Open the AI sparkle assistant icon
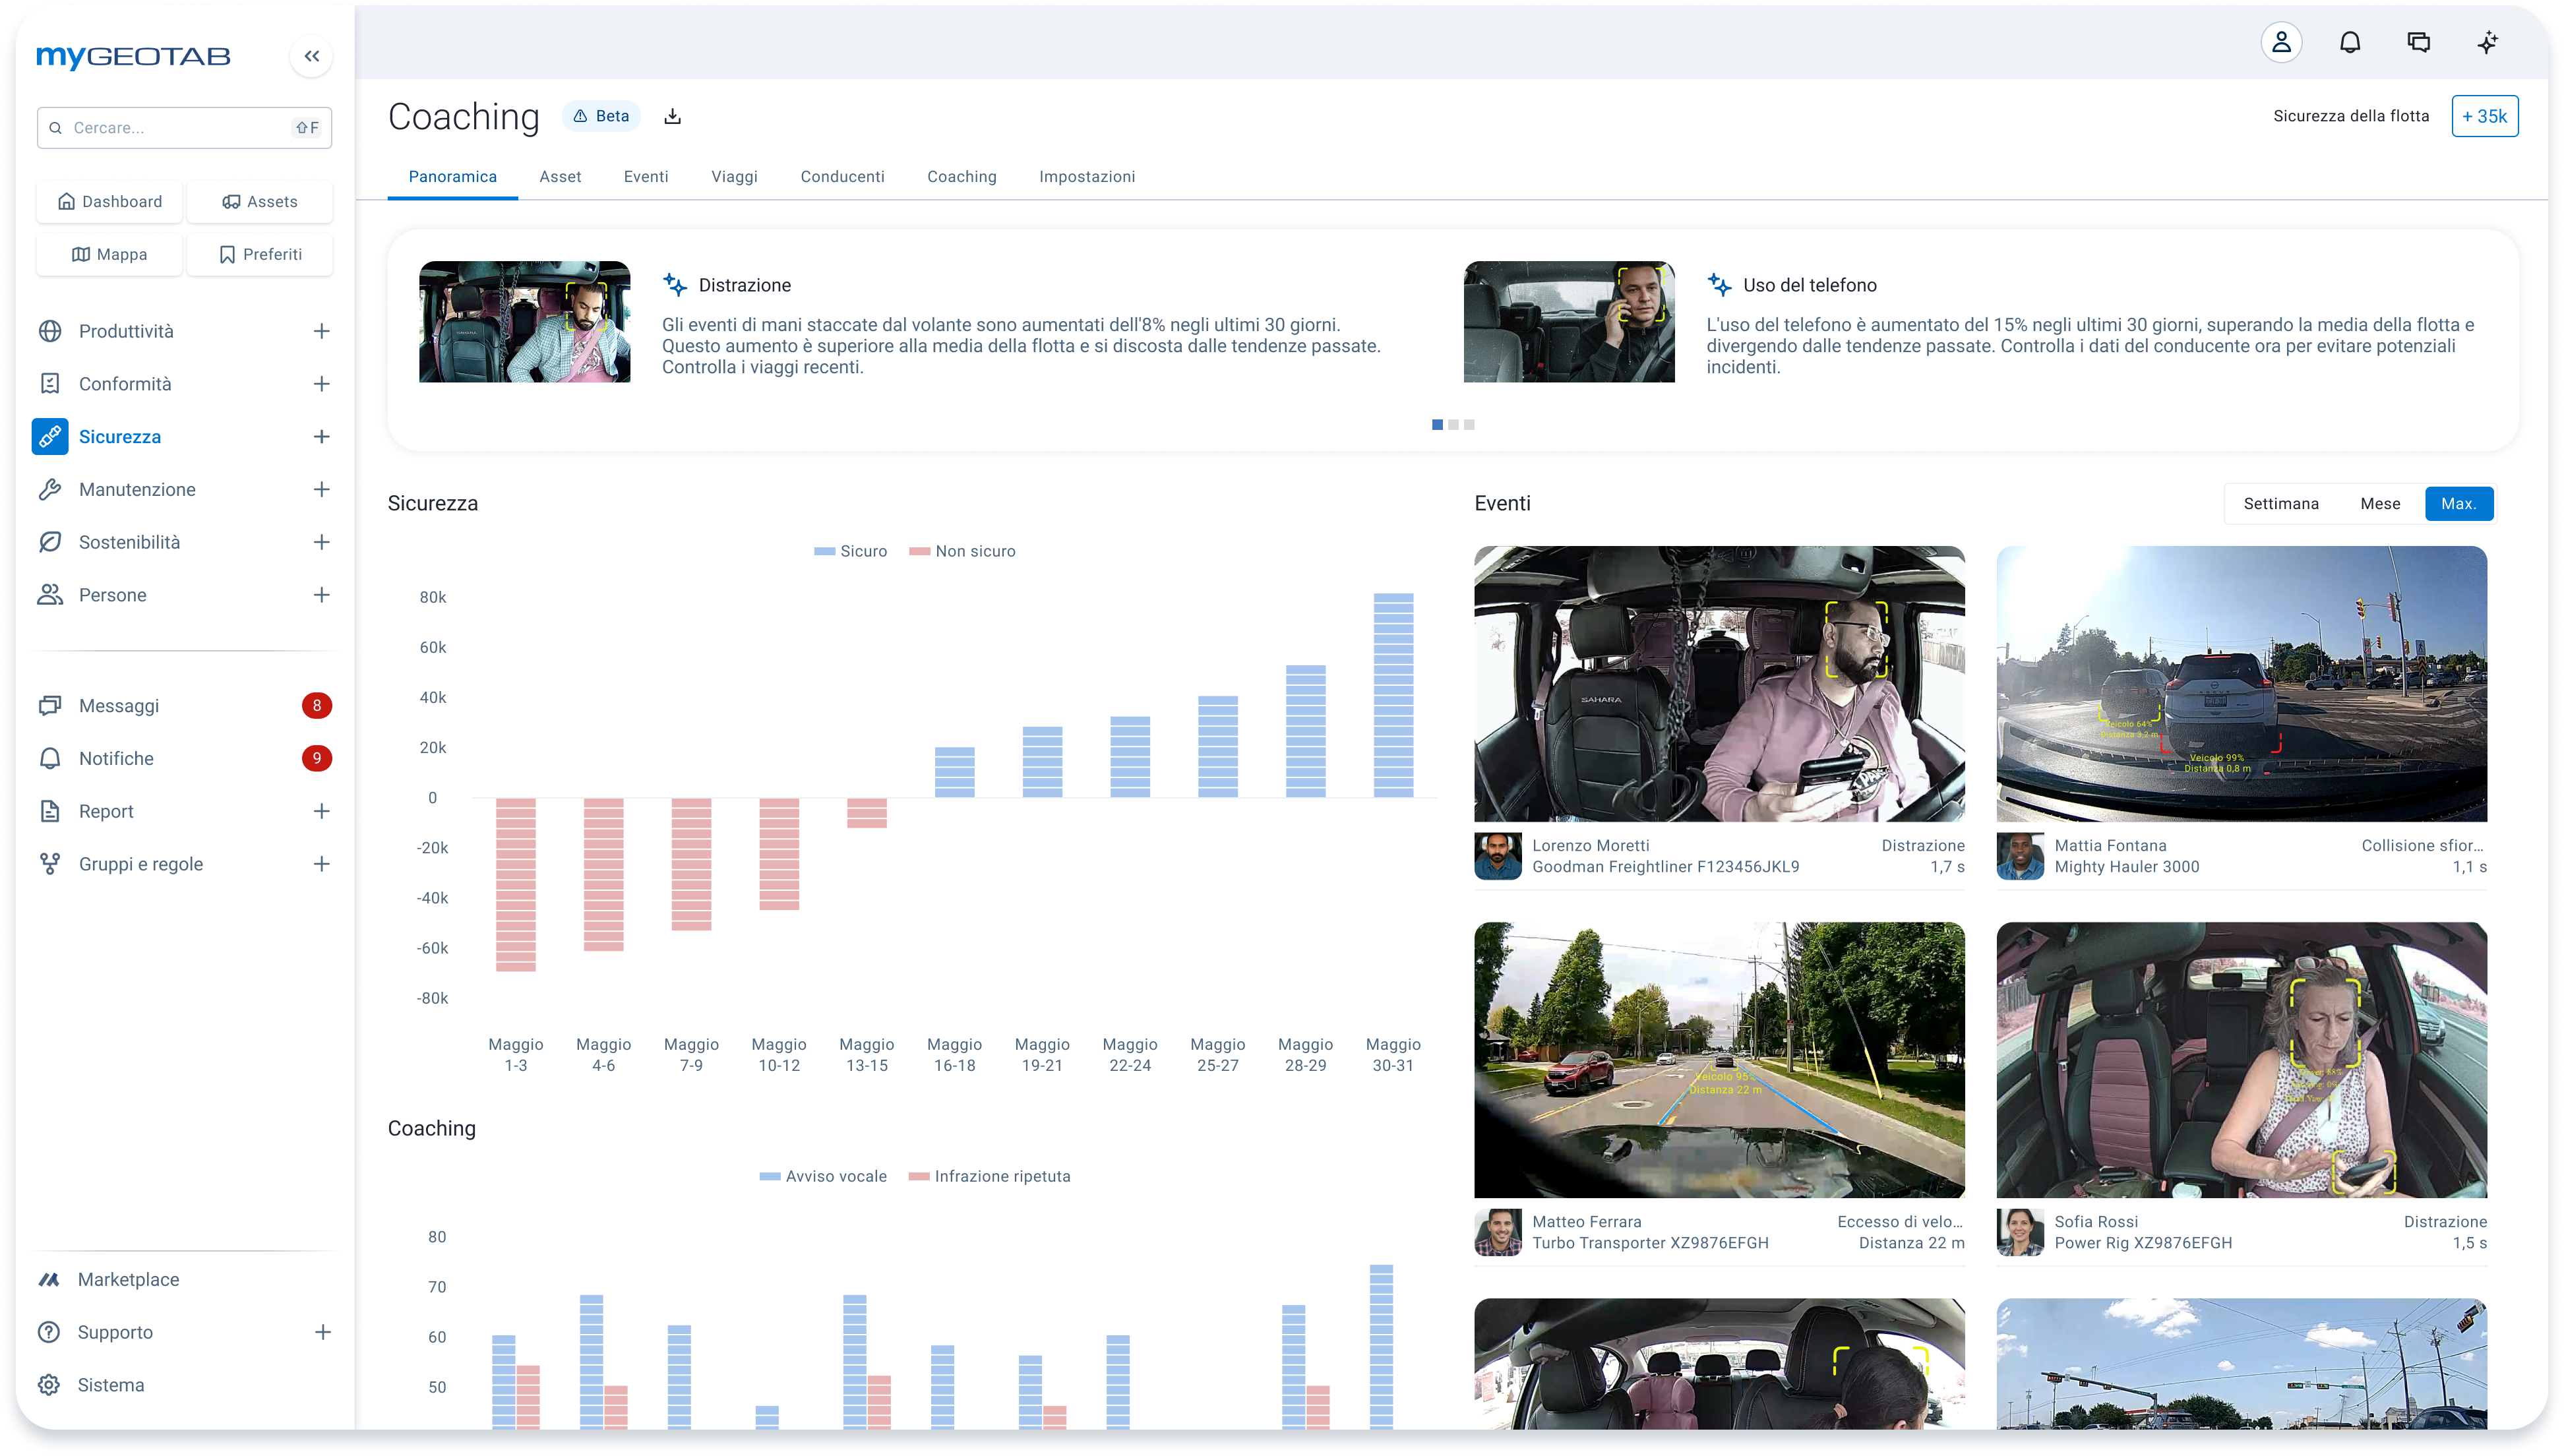This screenshot has width=2564, height=1456. pos(2487,42)
